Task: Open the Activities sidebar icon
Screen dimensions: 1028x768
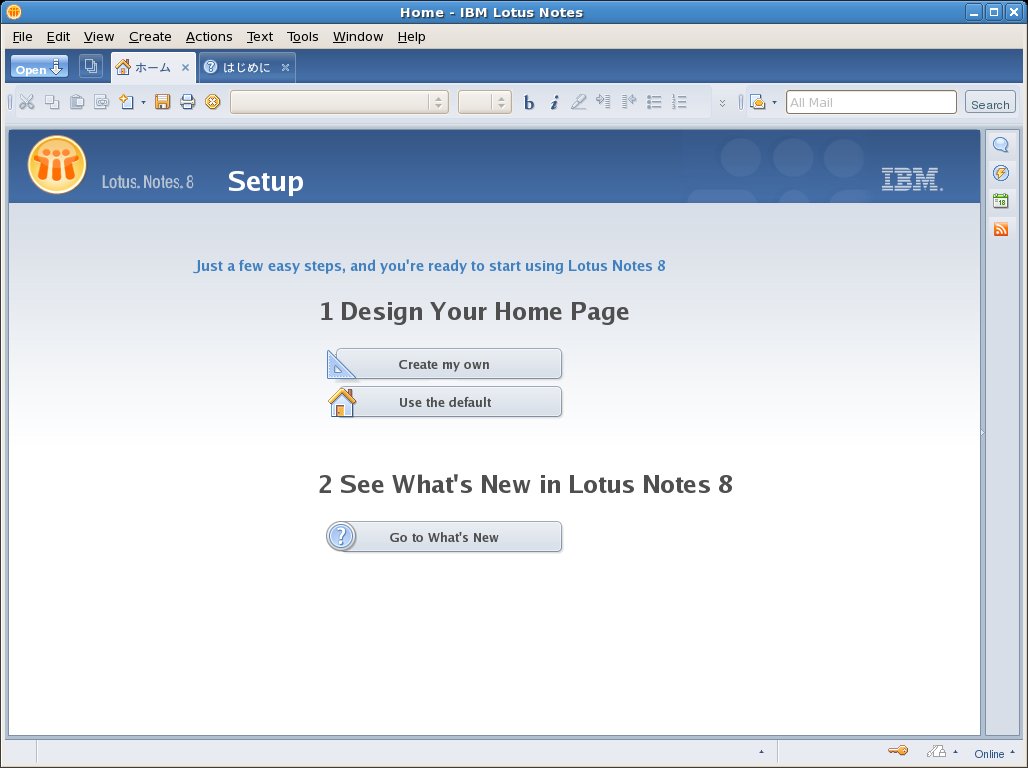Action: 1000,173
